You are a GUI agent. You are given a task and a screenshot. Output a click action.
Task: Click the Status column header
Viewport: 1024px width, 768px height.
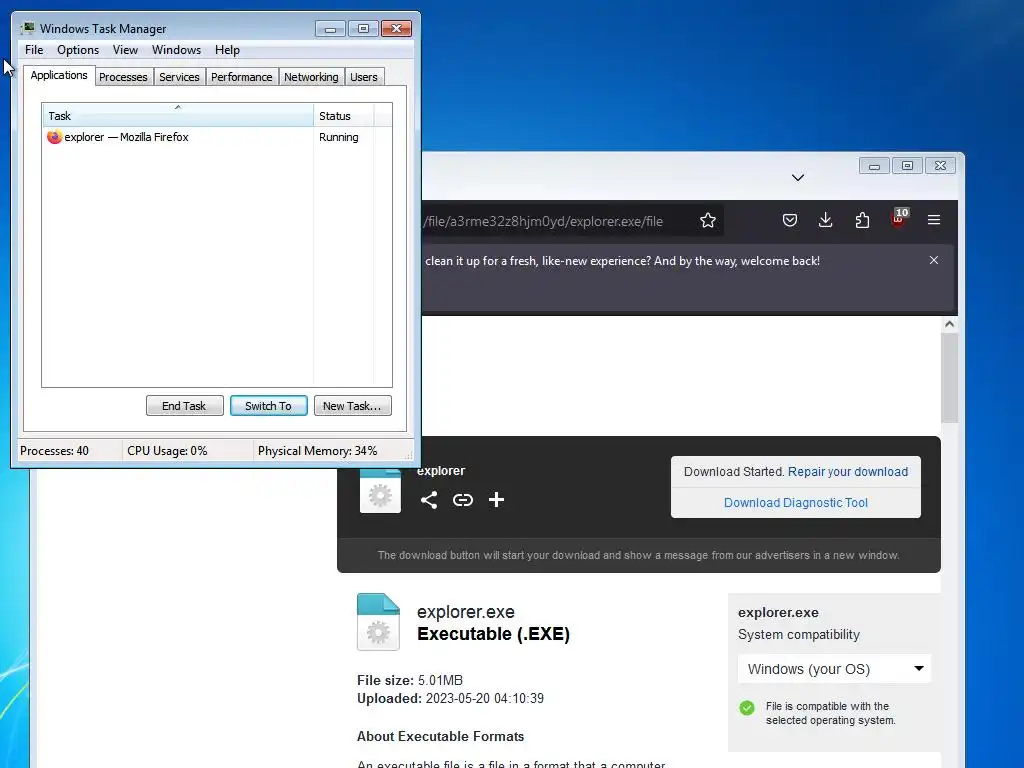coord(343,116)
